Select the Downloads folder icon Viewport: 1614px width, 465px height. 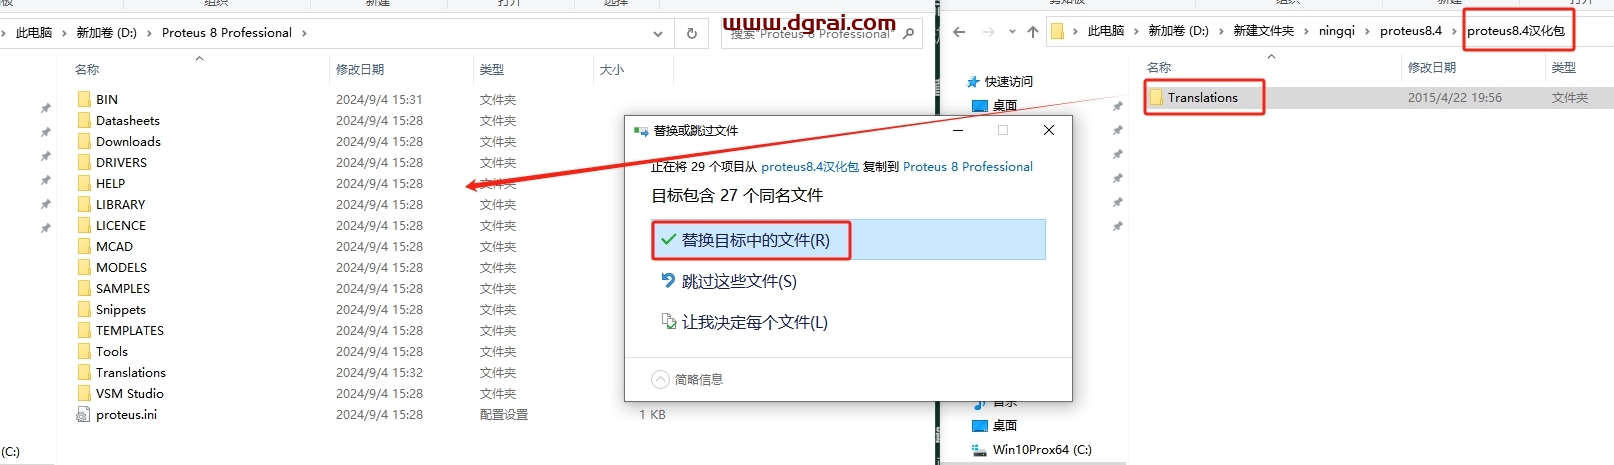point(84,141)
